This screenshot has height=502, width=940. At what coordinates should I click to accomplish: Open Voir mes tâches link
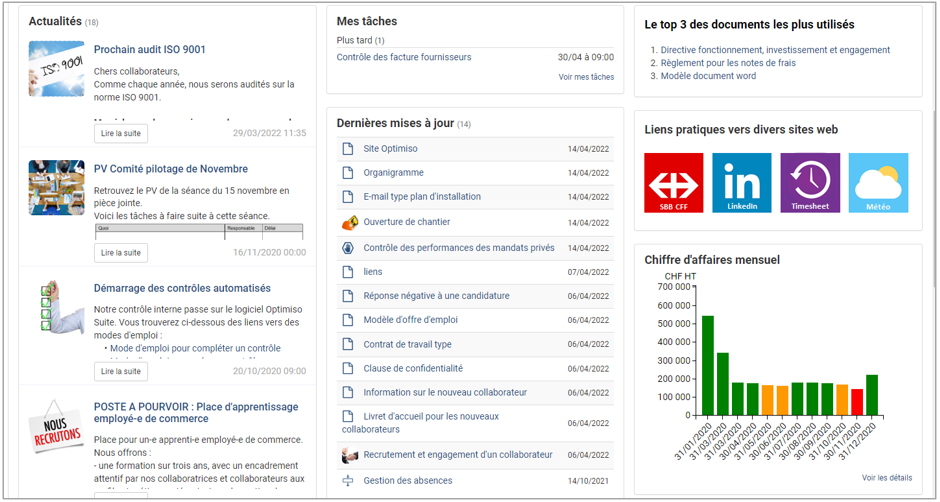coord(586,77)
